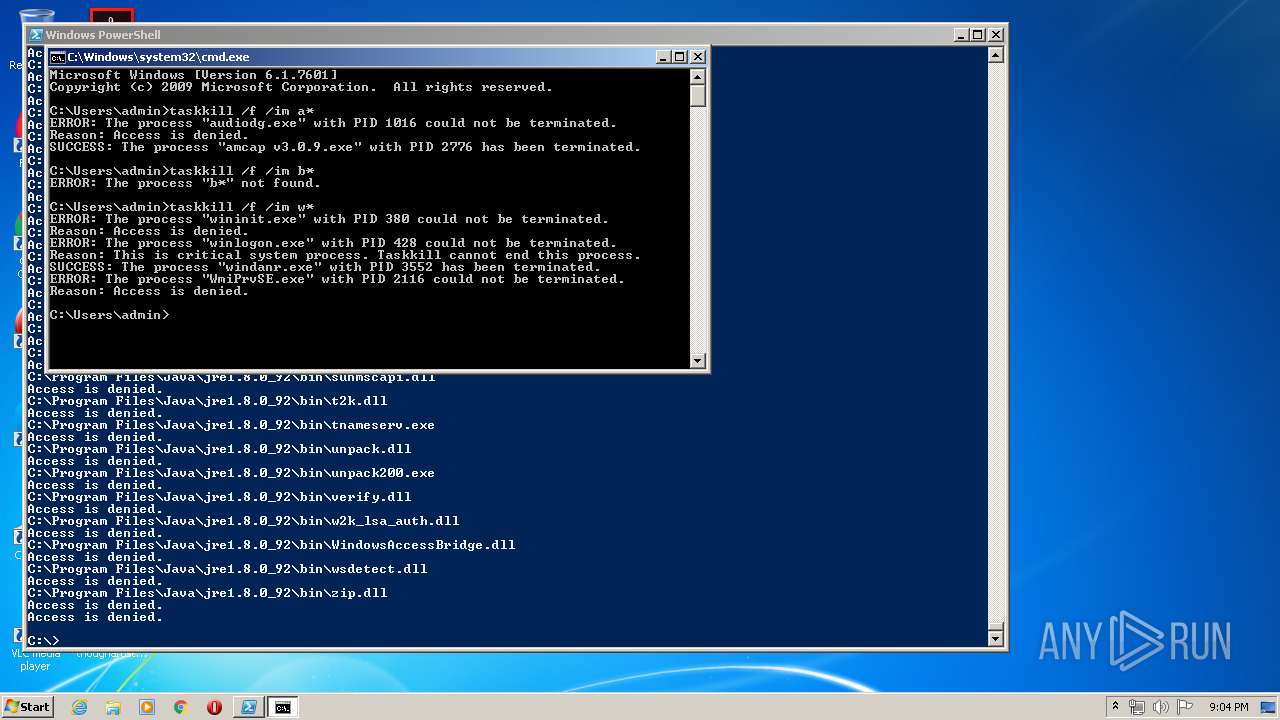This screenshot has width=1280, height=720.
Task: Open the volume speaker tray icon
Action: click(1161, 707)
